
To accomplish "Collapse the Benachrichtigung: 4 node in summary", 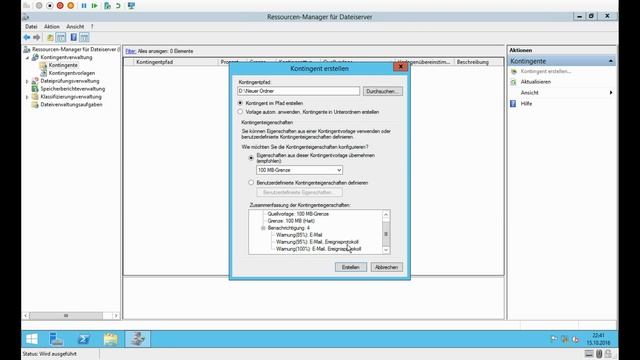I will [x=263, y=228].
